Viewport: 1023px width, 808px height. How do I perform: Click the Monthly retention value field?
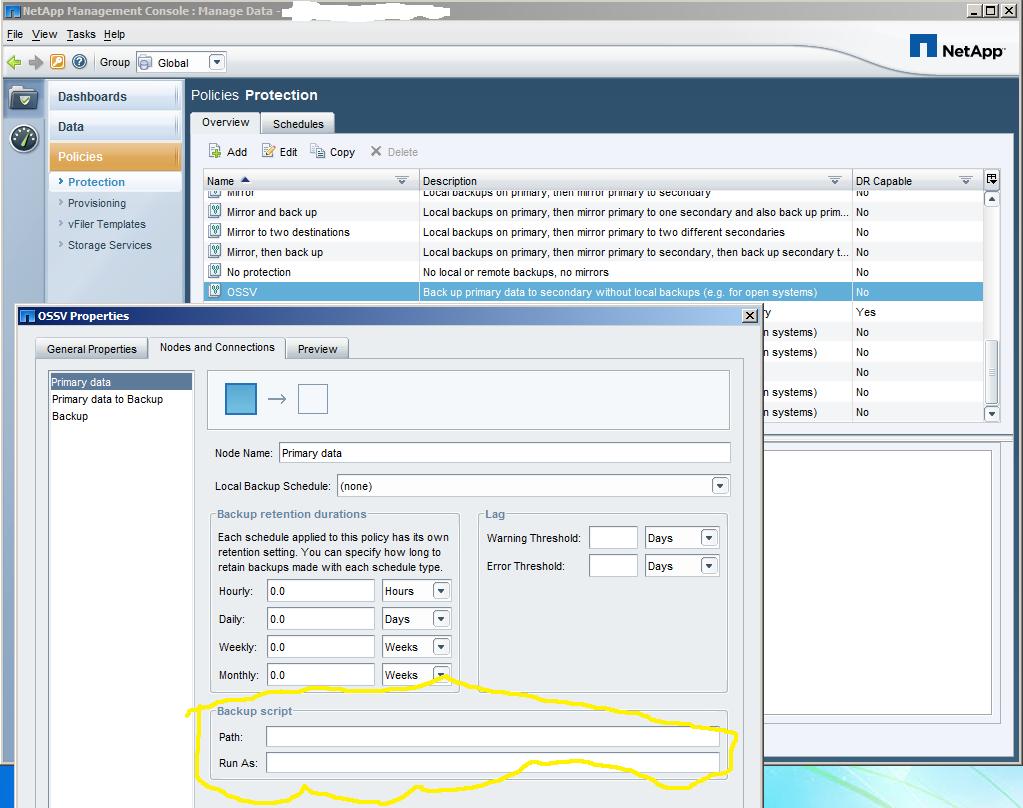(320, 675)
